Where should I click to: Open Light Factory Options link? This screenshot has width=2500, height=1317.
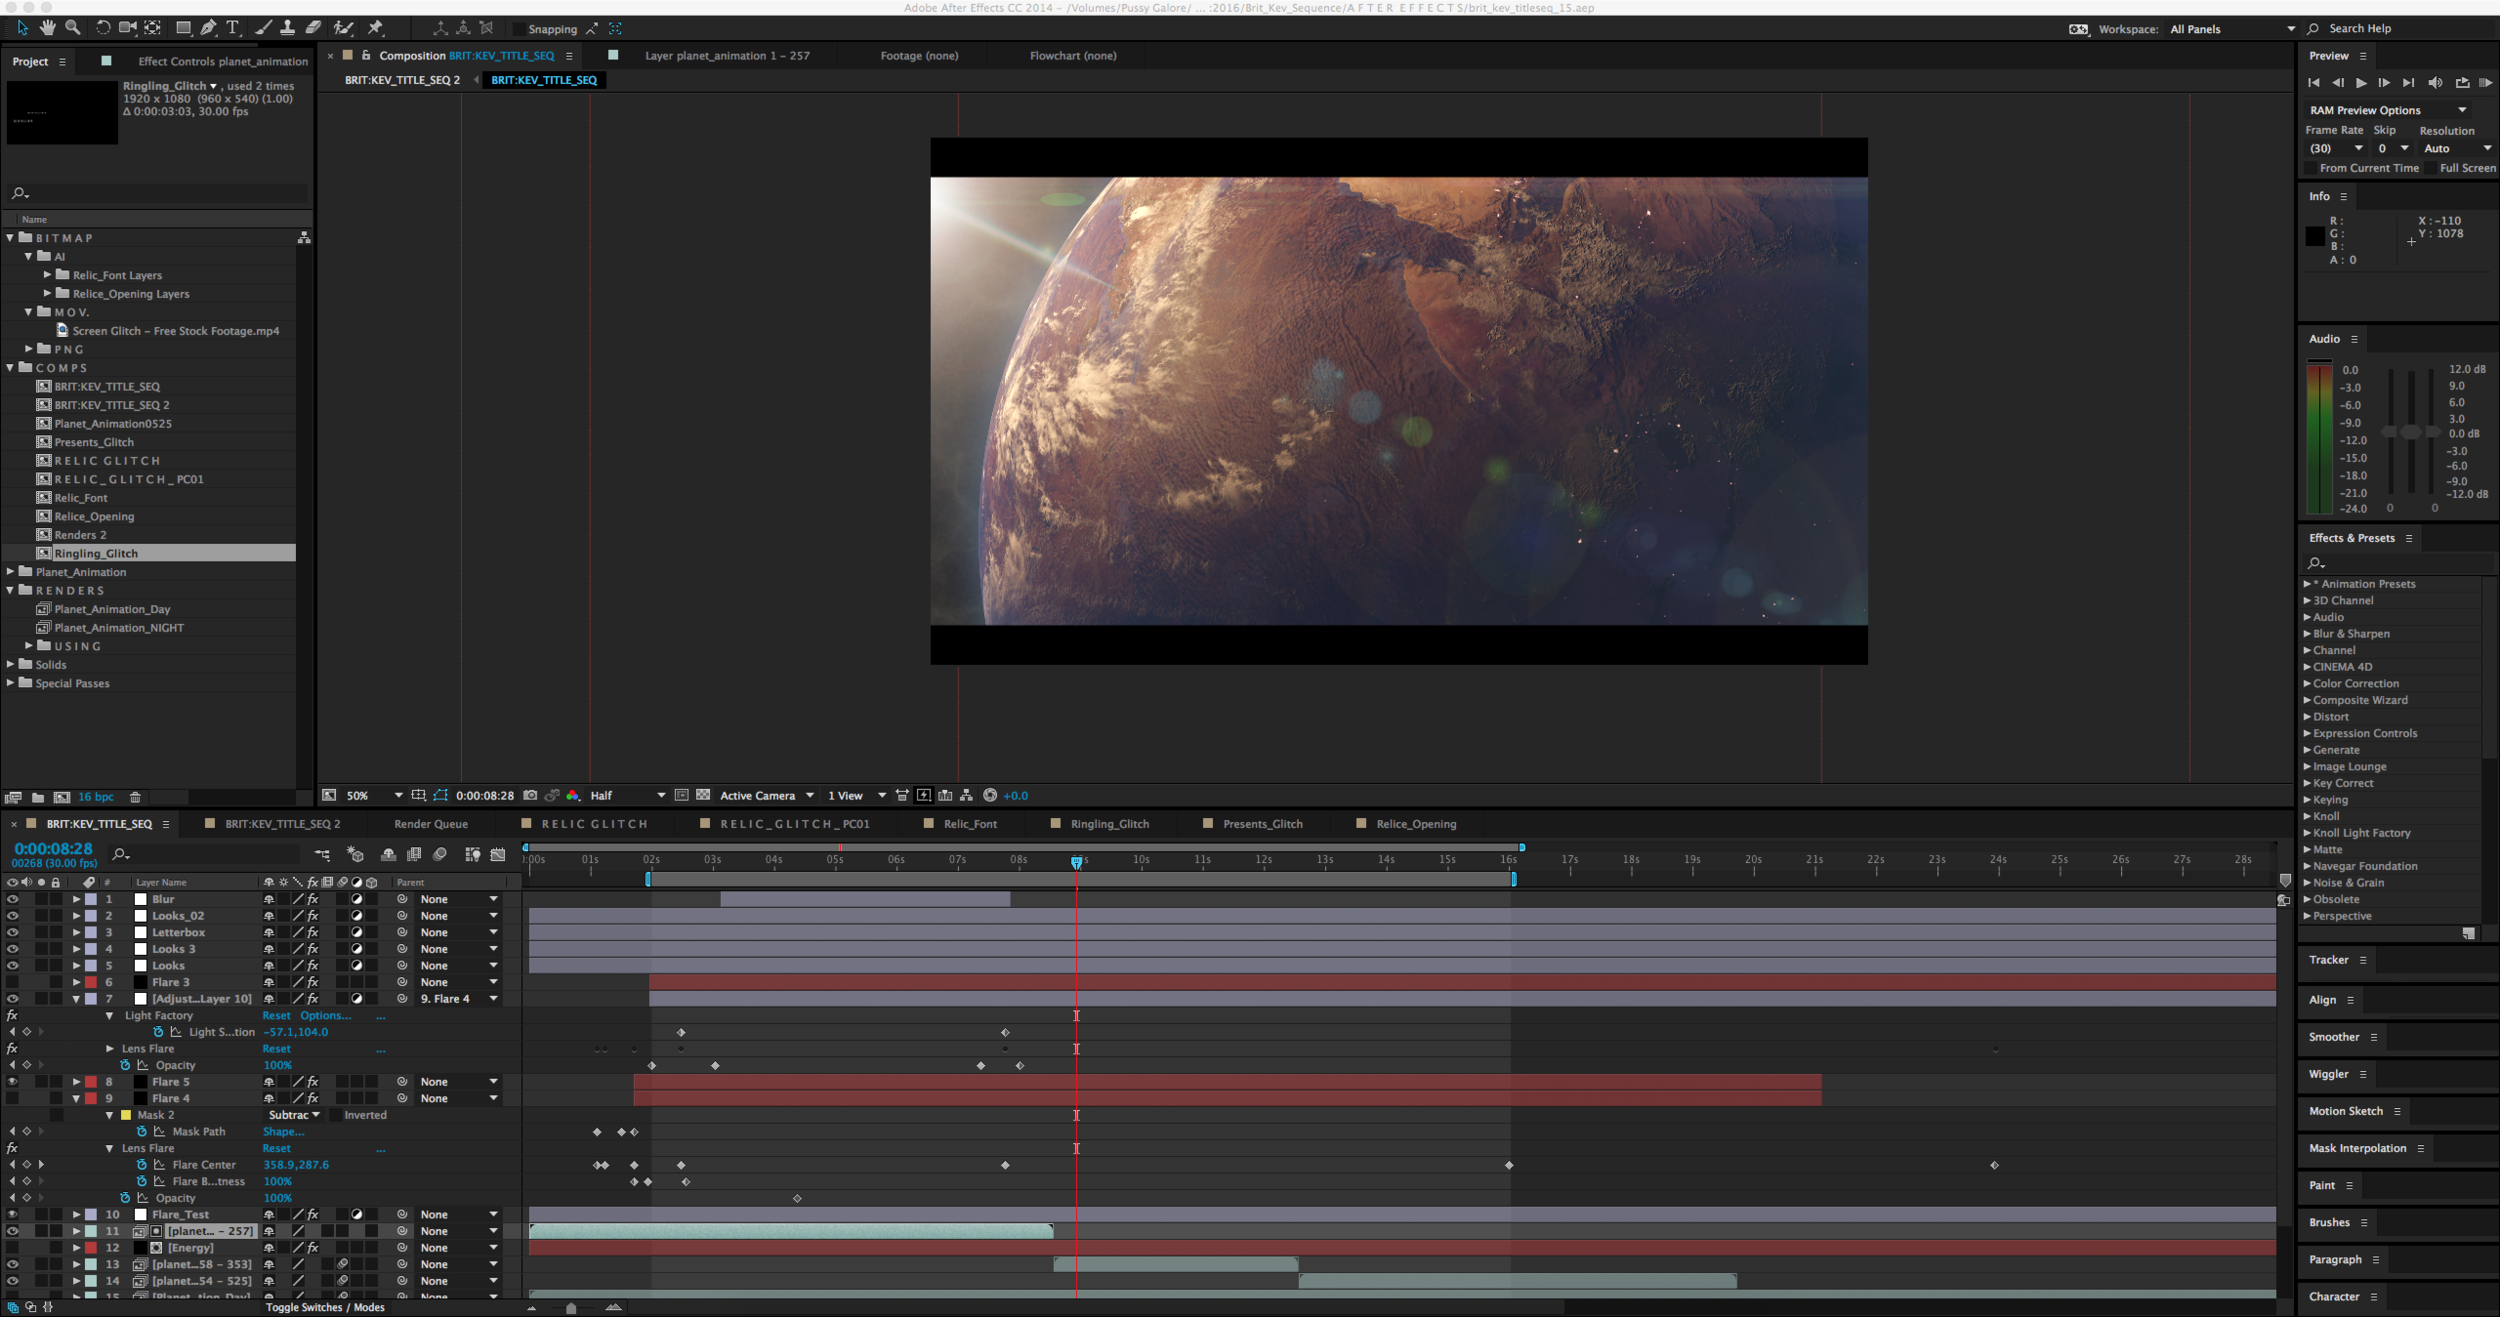326,1016
